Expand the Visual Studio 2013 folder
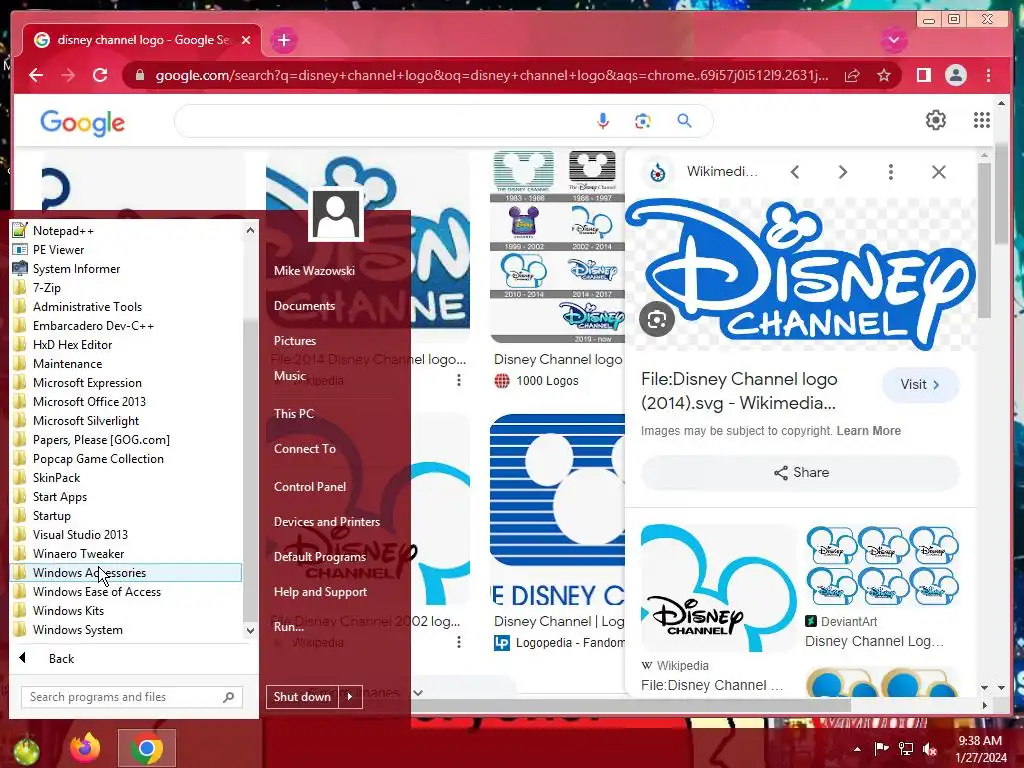The image size is (1024, 768). pos(126,534)
